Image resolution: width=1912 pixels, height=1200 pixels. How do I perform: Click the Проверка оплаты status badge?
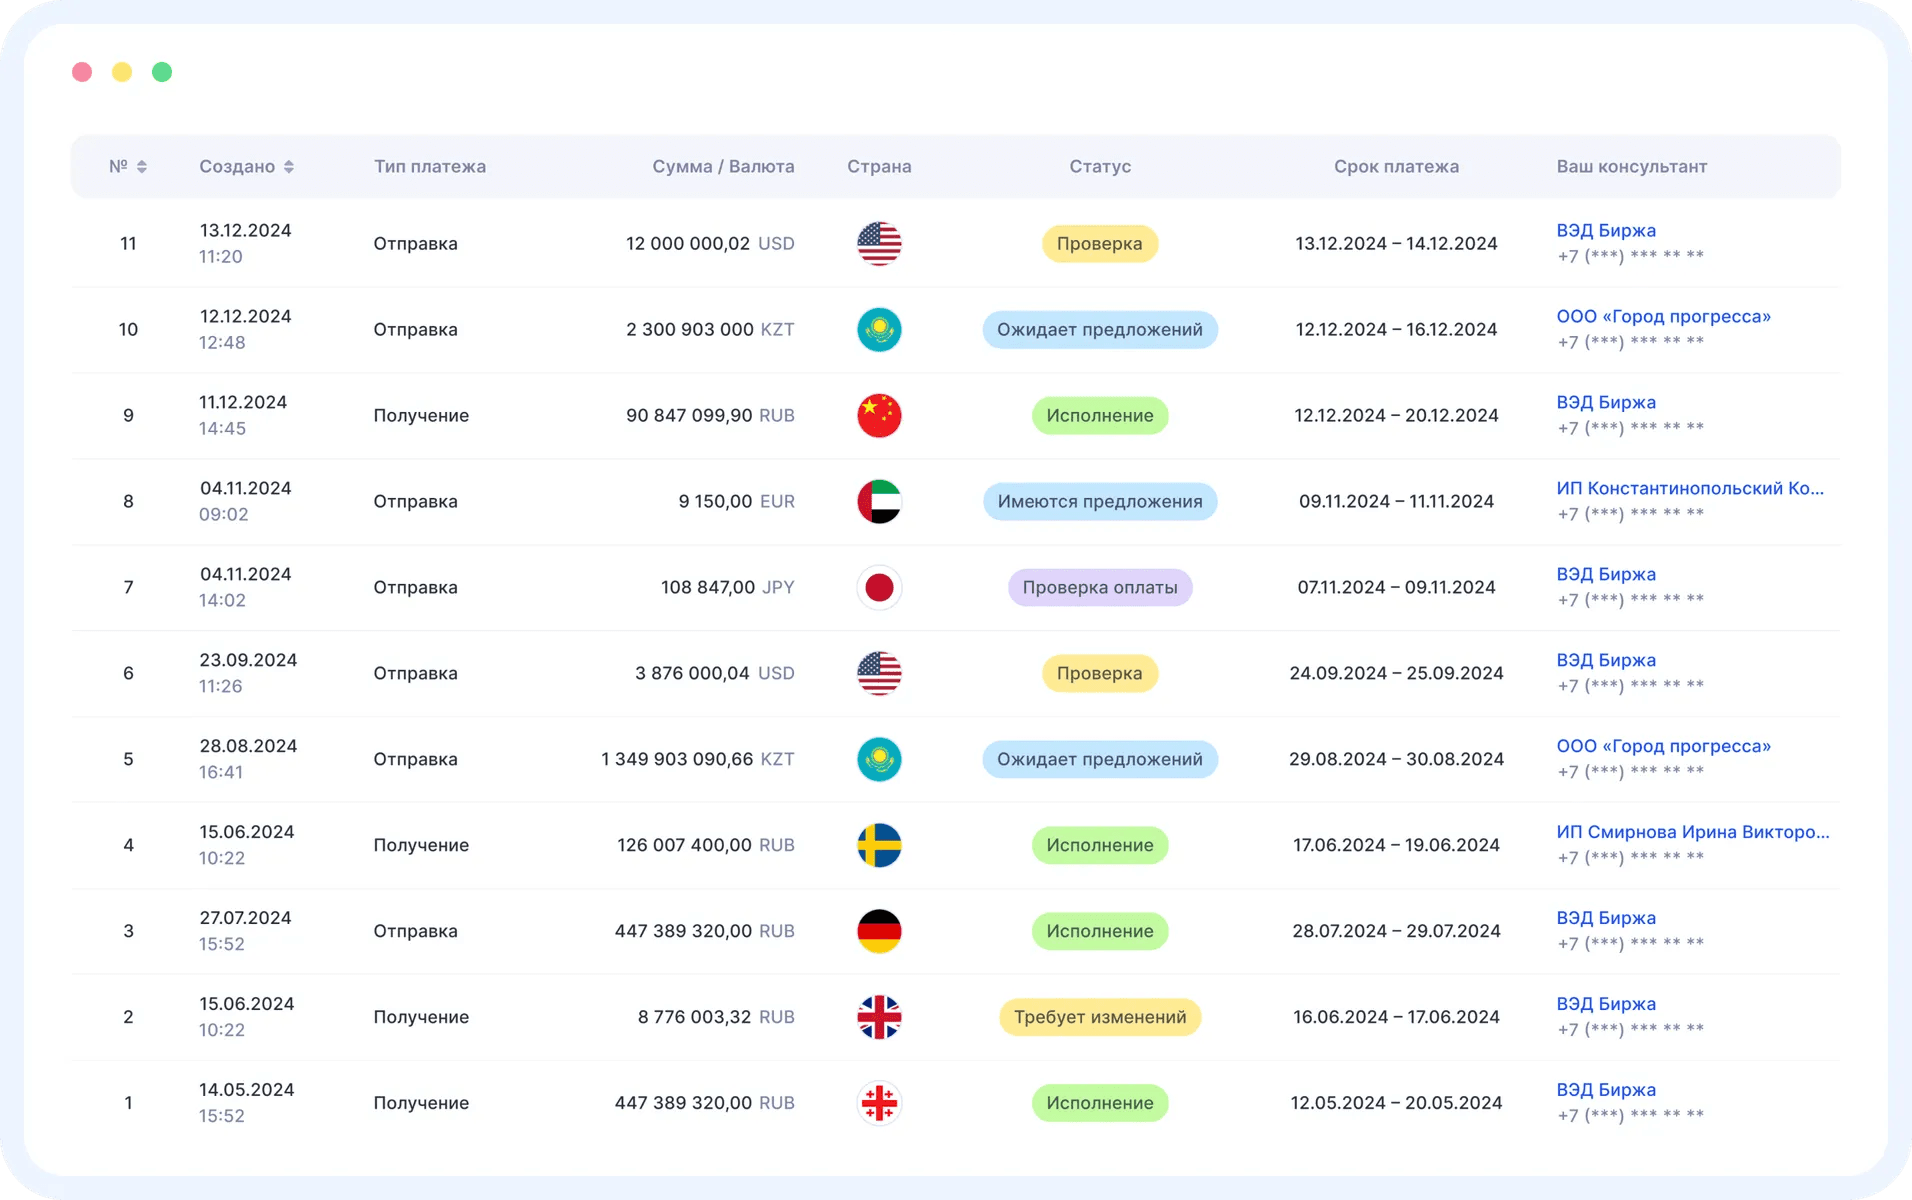(1100, 588)
